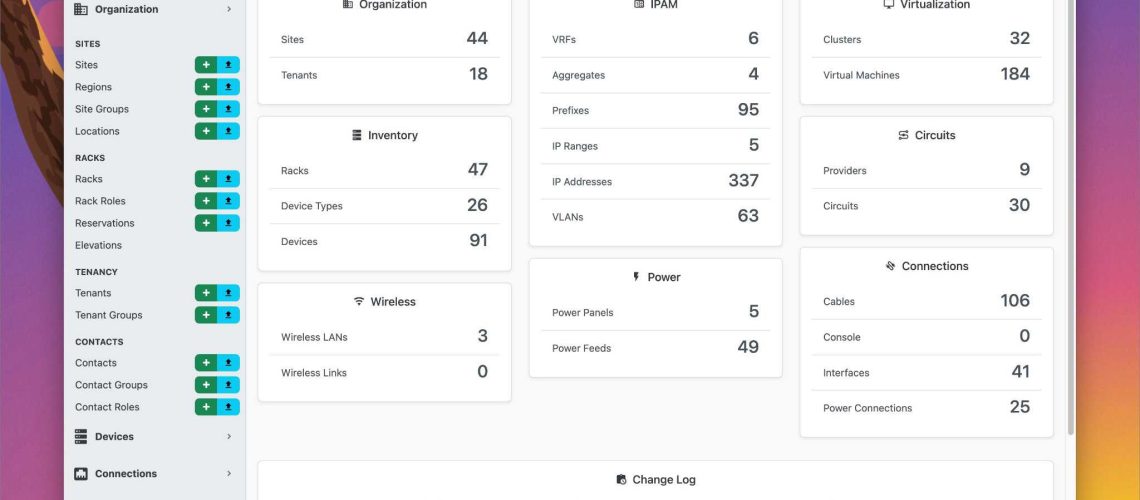The height and width of the screenshot is (500, 1140).
Task: Add a new Tenant
Action: pos(206,293)
